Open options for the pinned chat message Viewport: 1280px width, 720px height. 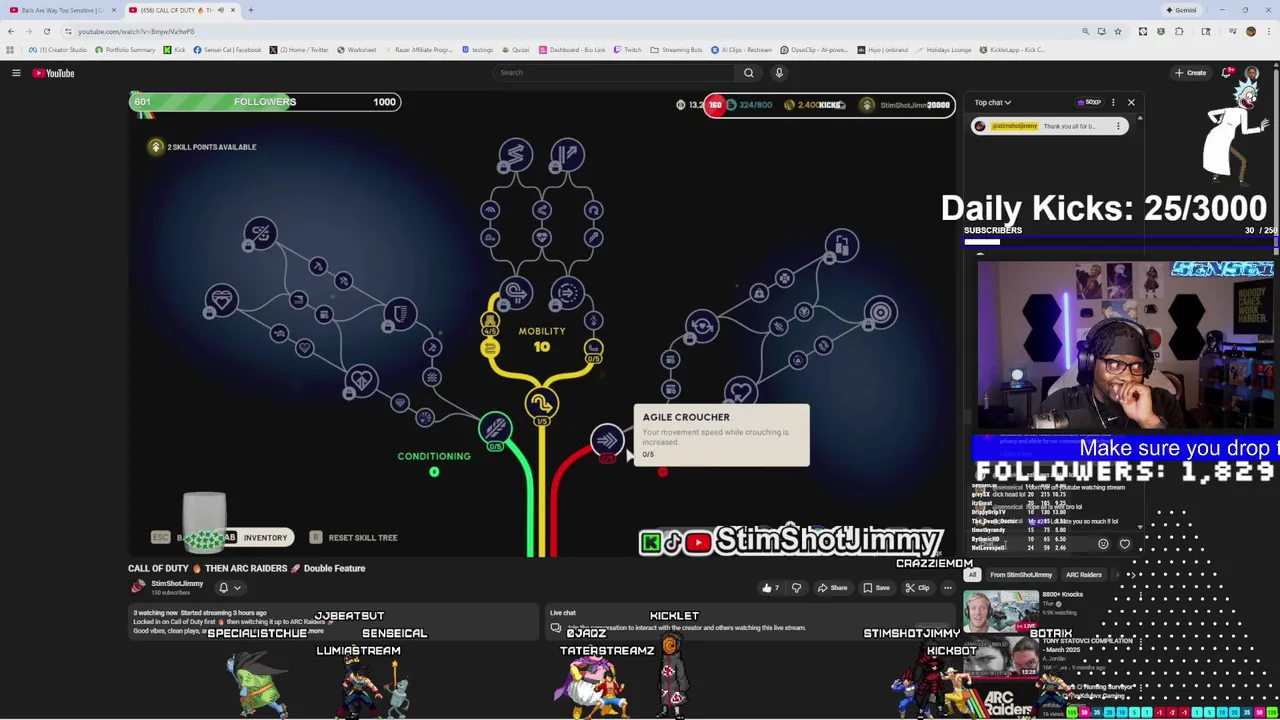(1118, 126)
